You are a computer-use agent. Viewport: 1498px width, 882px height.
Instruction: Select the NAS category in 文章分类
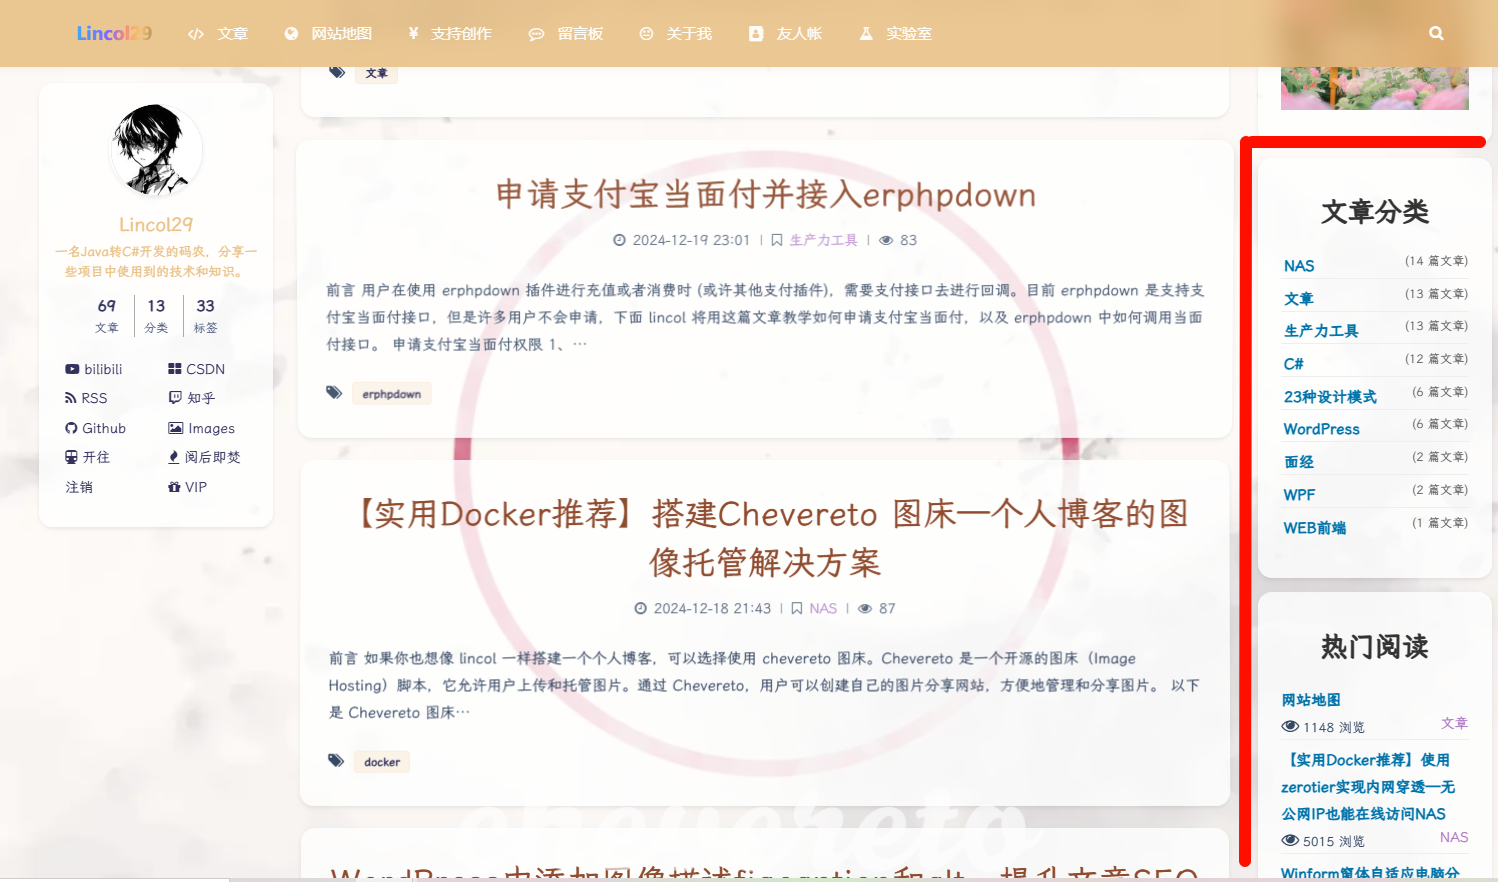[1299, 266]
